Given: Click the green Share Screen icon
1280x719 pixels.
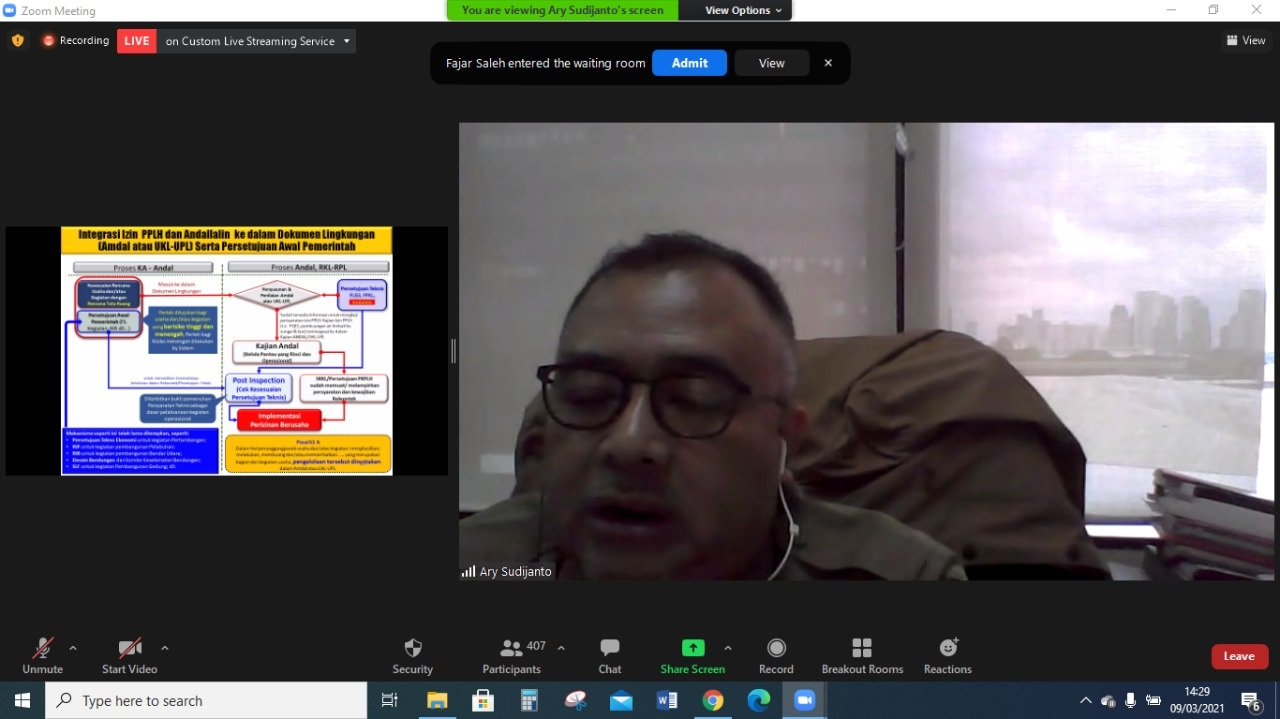Looking at the screenshot, I should click(692, 648).
